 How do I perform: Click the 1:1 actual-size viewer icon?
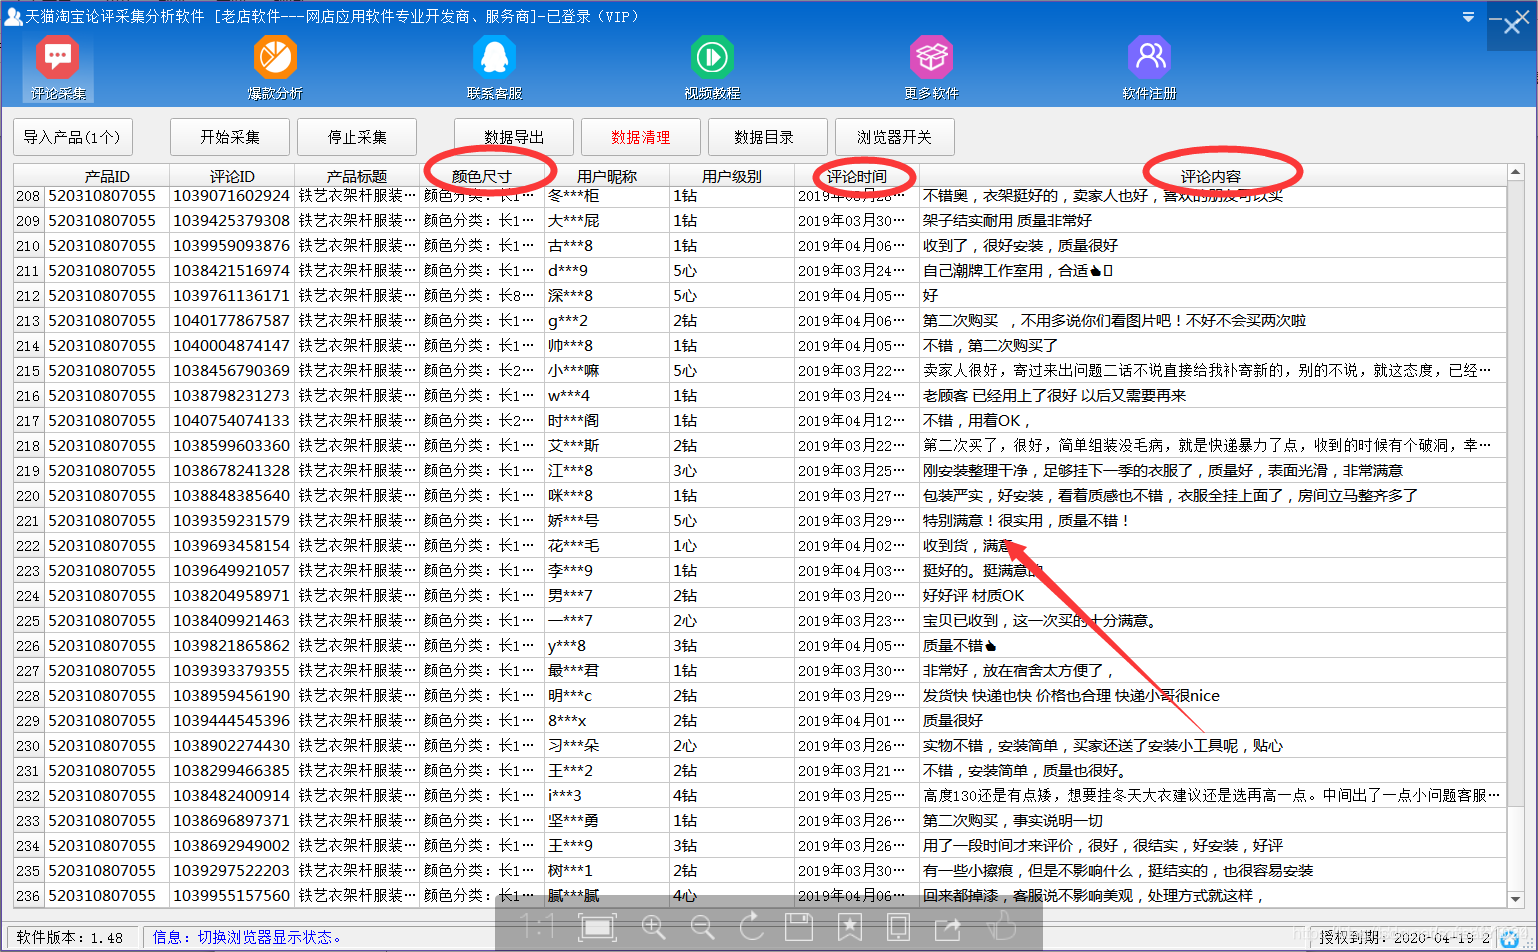(x=539, y=927)
